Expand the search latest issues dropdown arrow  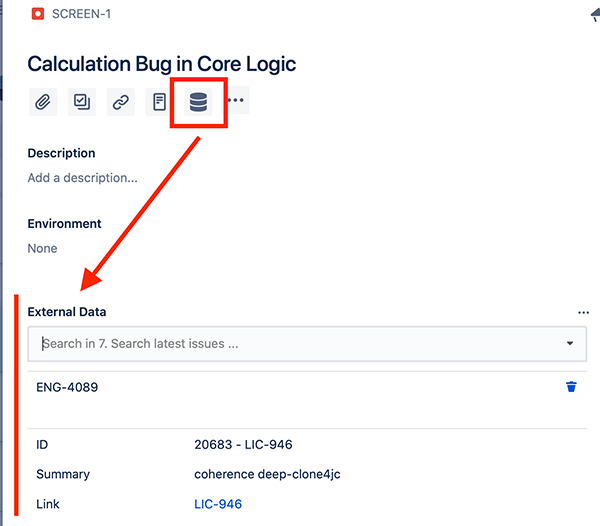570,344
